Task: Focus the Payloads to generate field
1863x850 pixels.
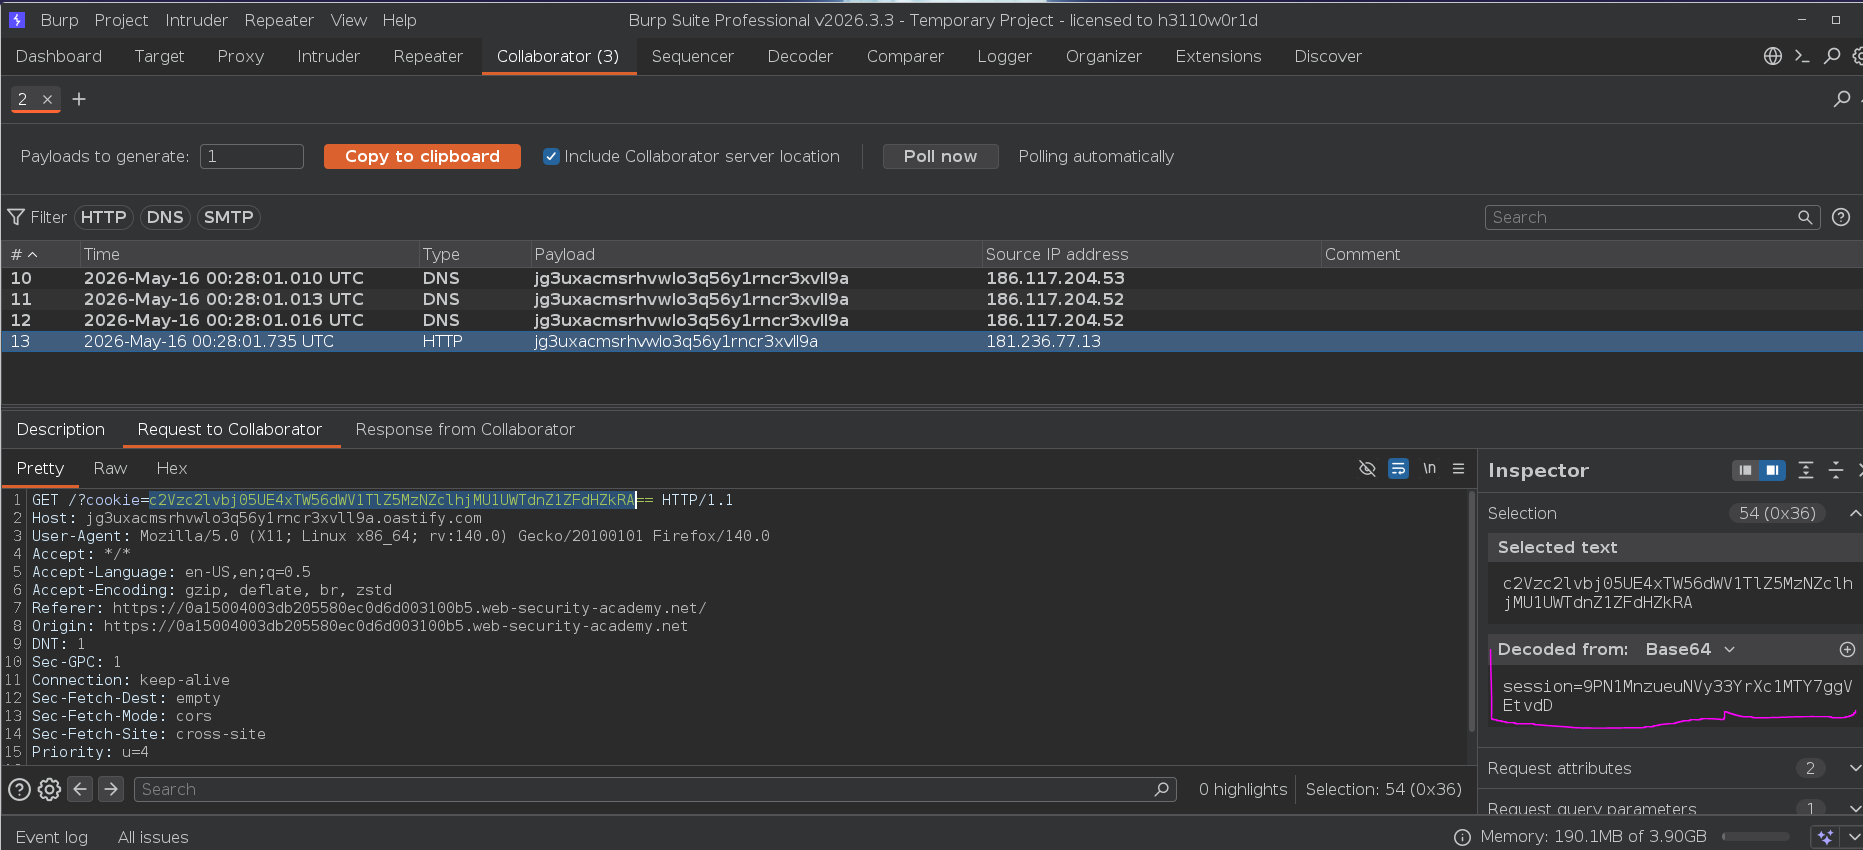Action: coord(252,156)
